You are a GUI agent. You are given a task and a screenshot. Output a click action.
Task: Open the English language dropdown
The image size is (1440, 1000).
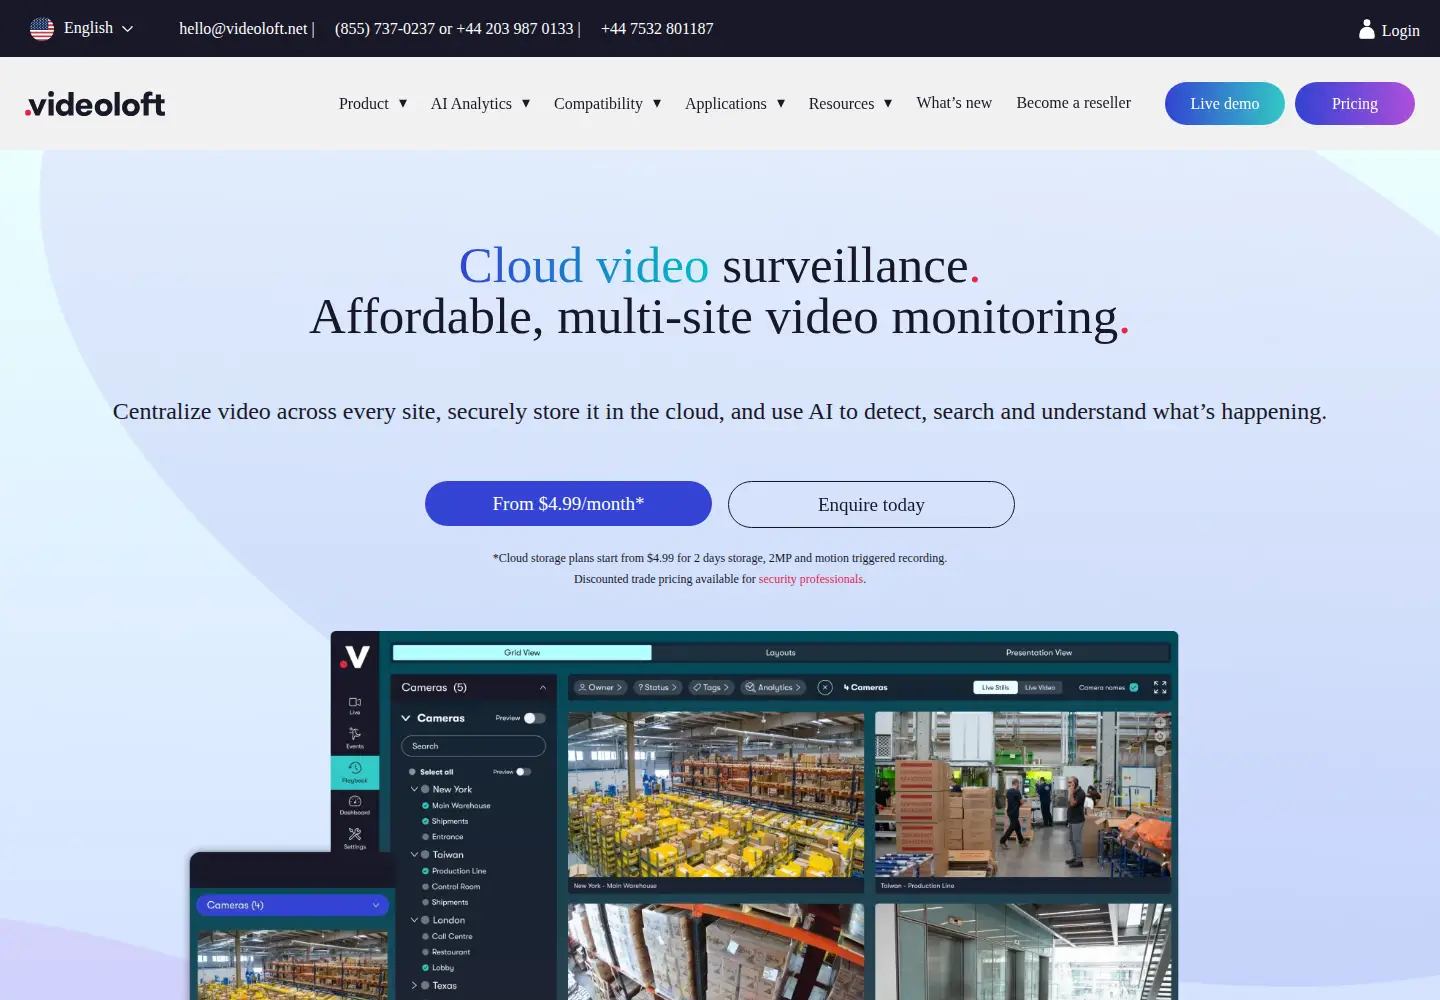pyautogui.click(x=82, y=28)
